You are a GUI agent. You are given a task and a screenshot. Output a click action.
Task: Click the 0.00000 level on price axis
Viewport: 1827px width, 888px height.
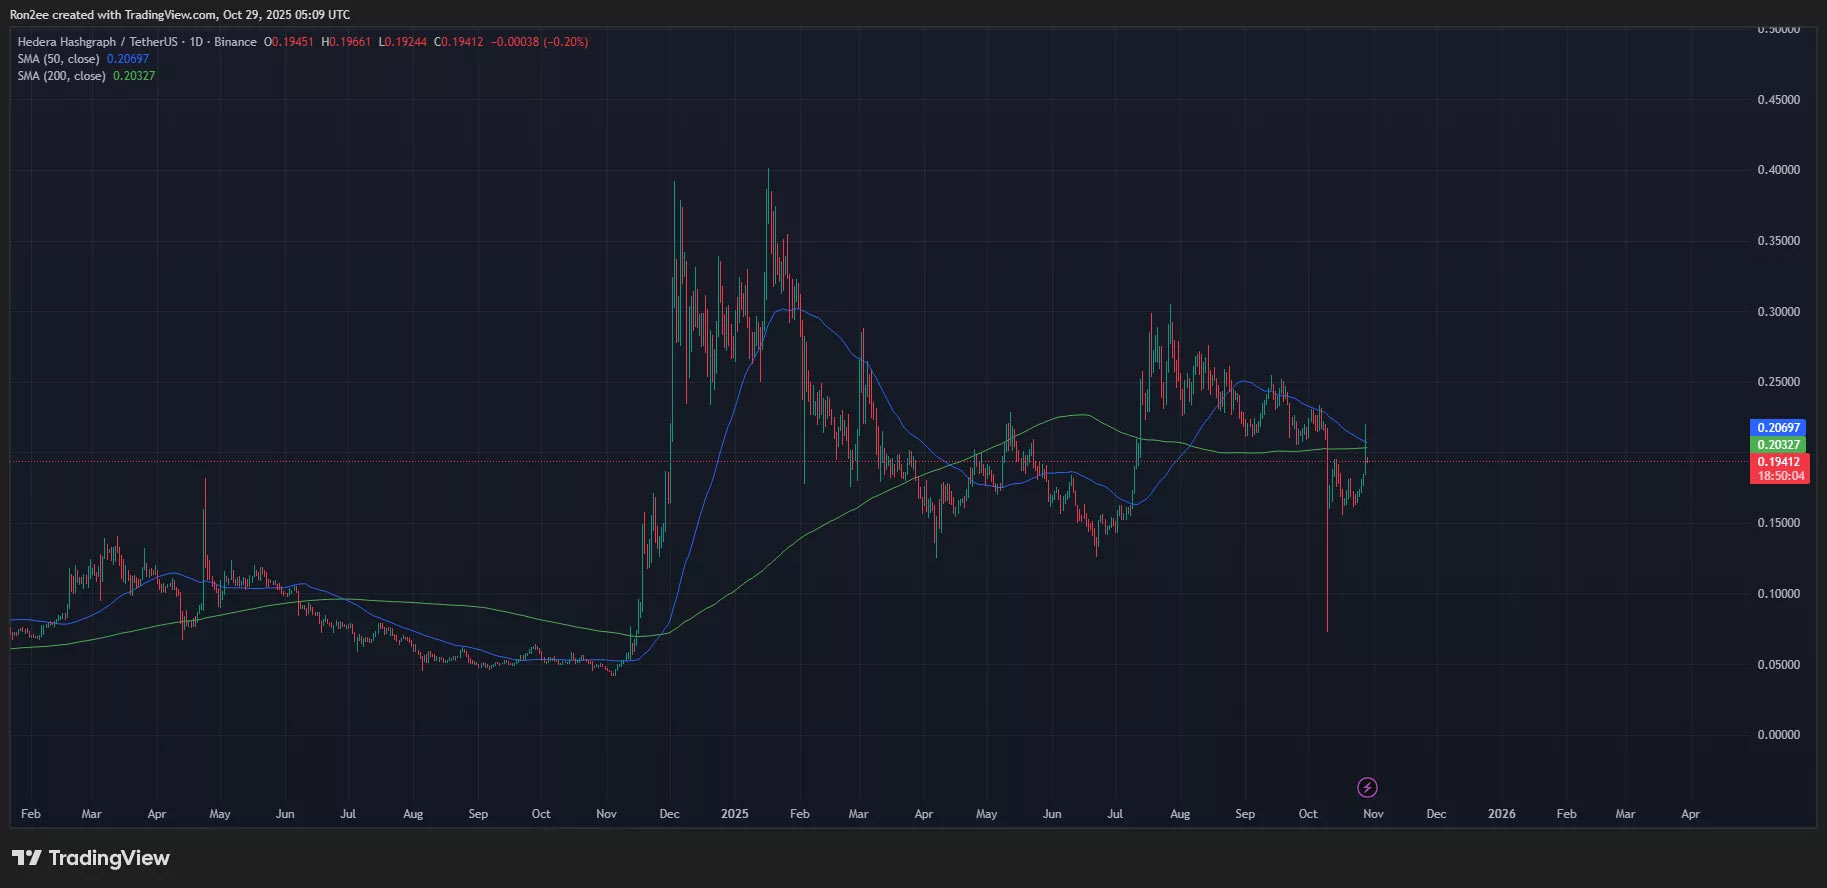(x=1778, y=735)
